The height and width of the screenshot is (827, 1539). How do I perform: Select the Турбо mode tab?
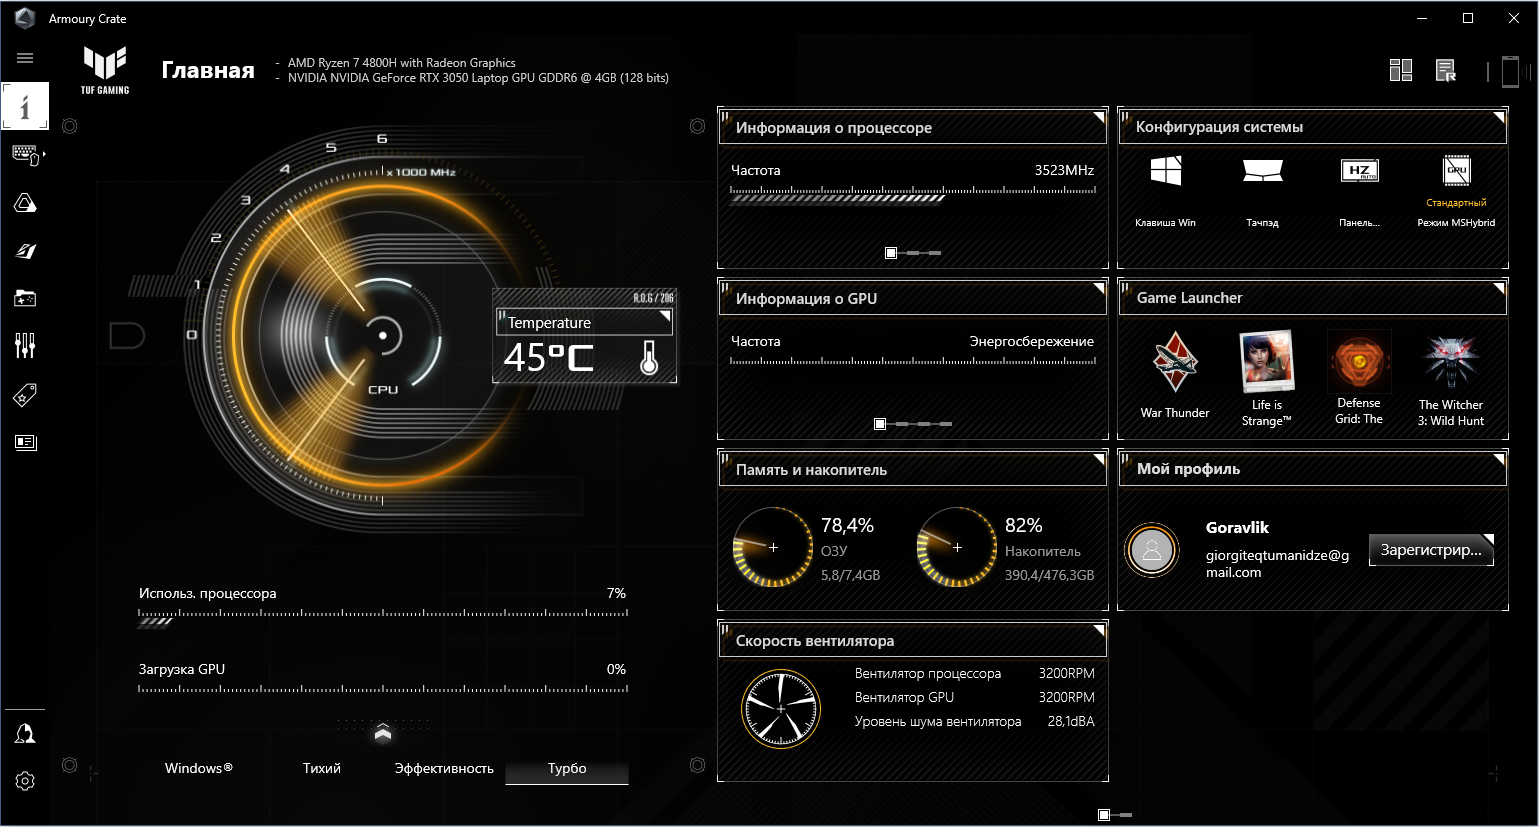567,768
